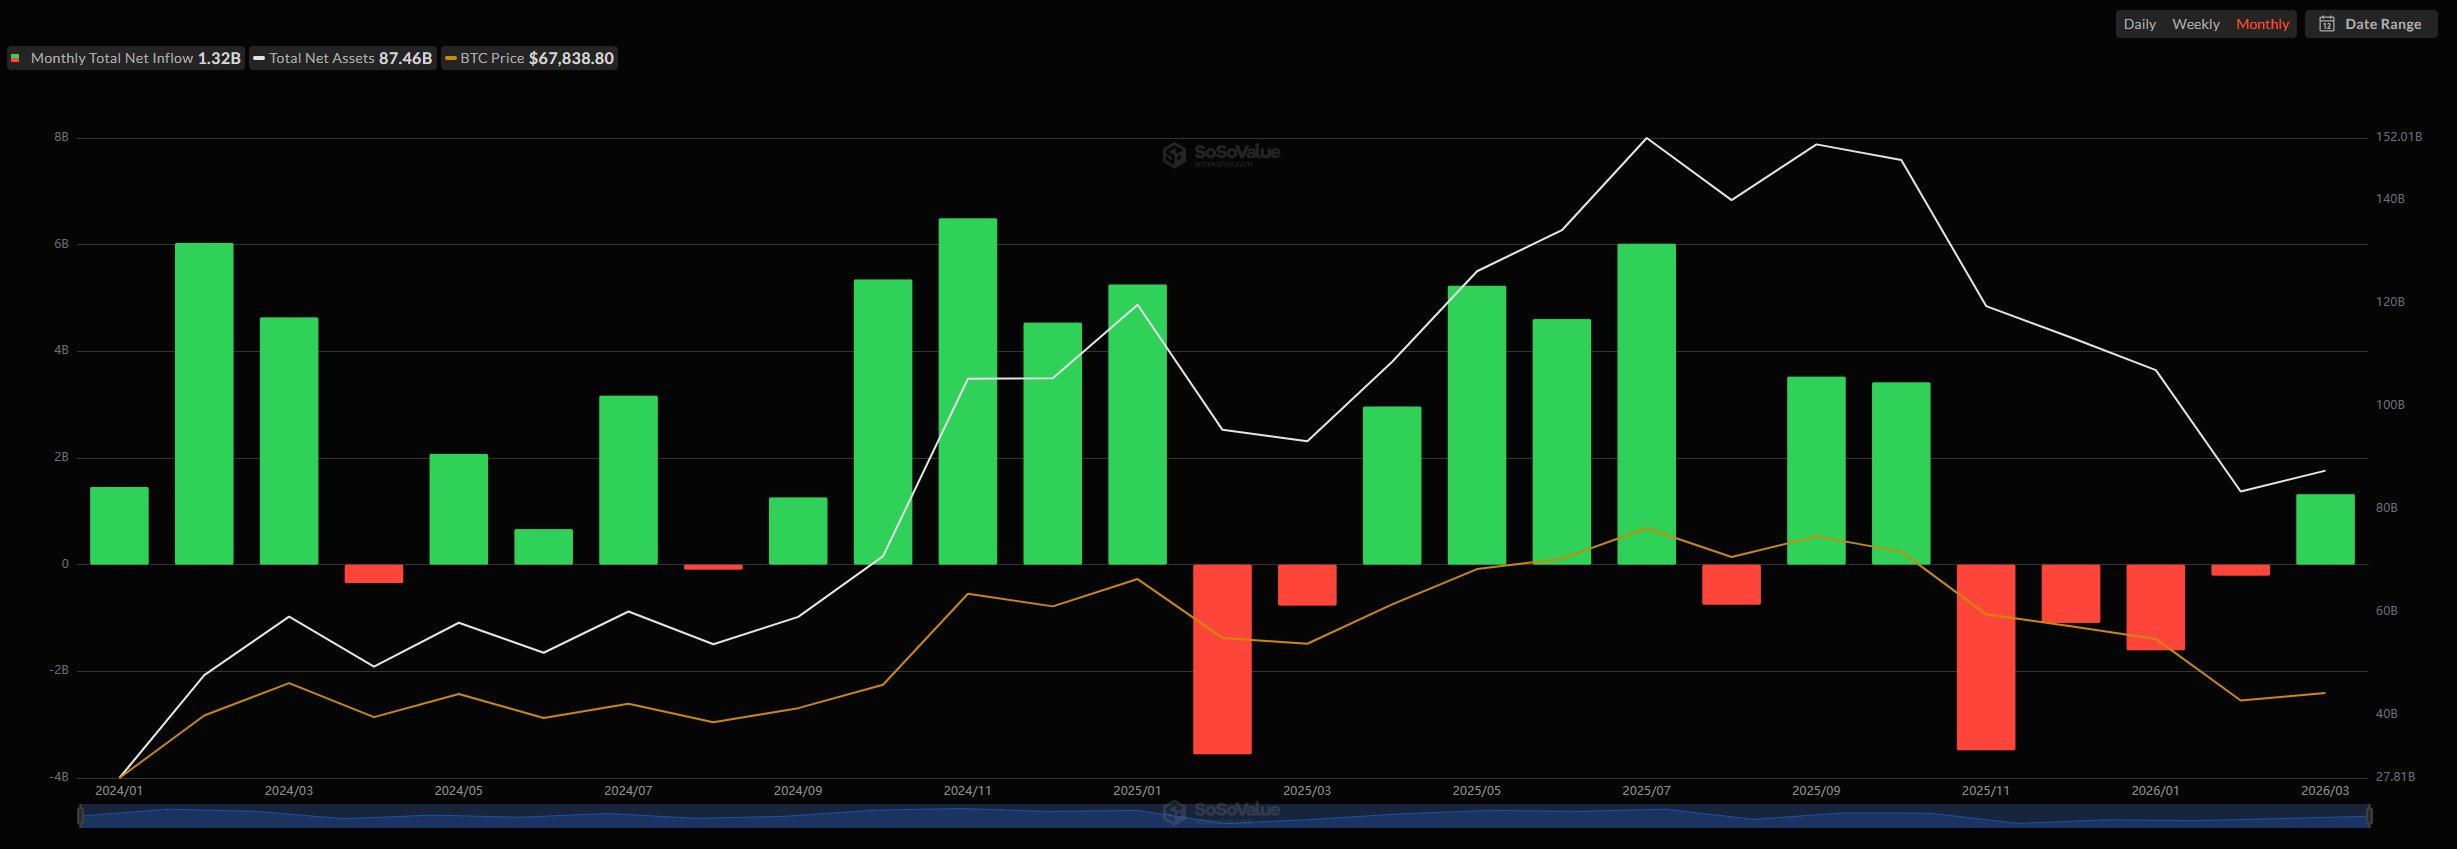
Task: Click the $67,838.80 BTC price value
Action: (571, 58)
